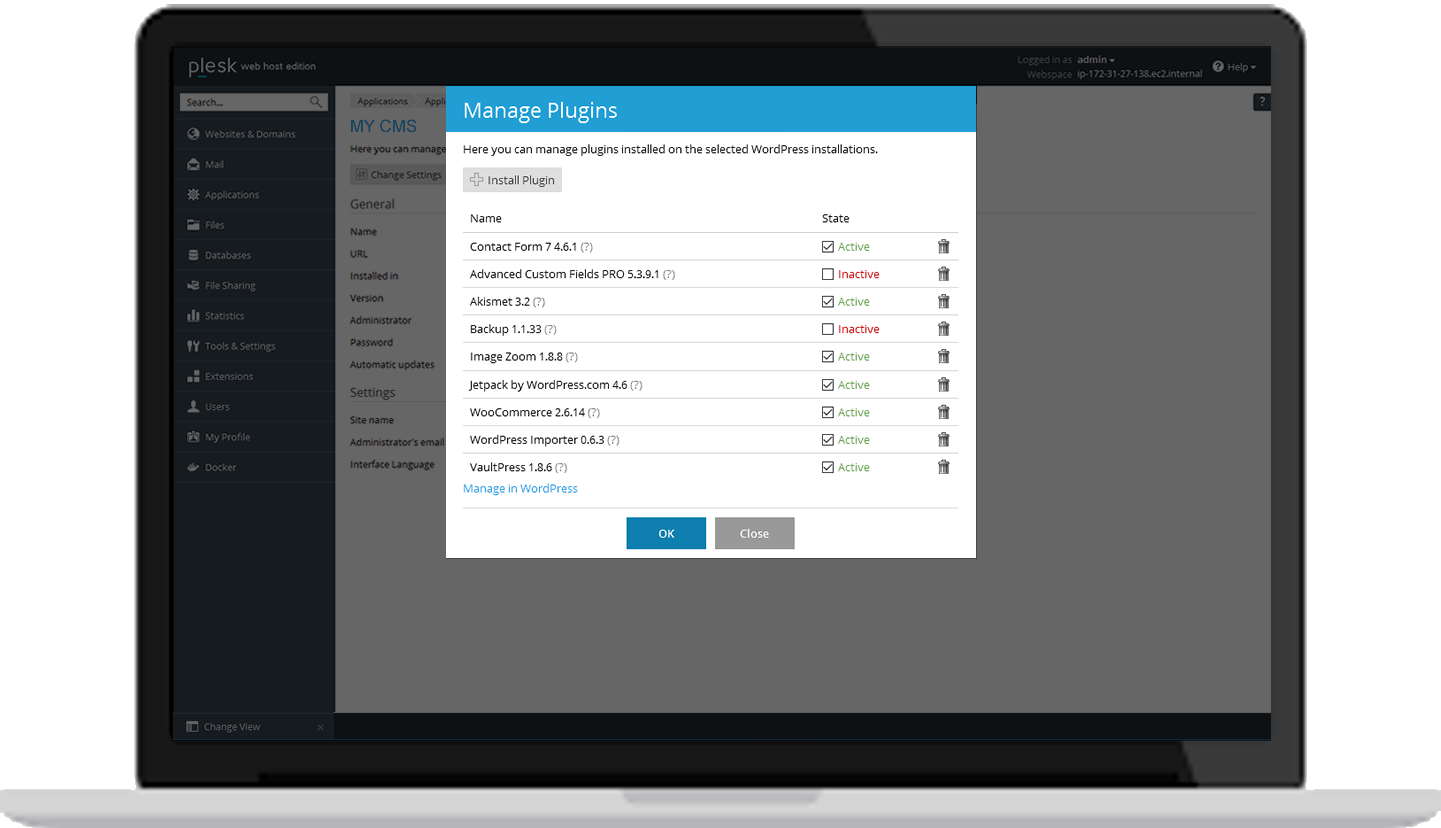Click help (?) next to WordPress Importer
This screenshot has height=828, width=1441.
[613, 440]
